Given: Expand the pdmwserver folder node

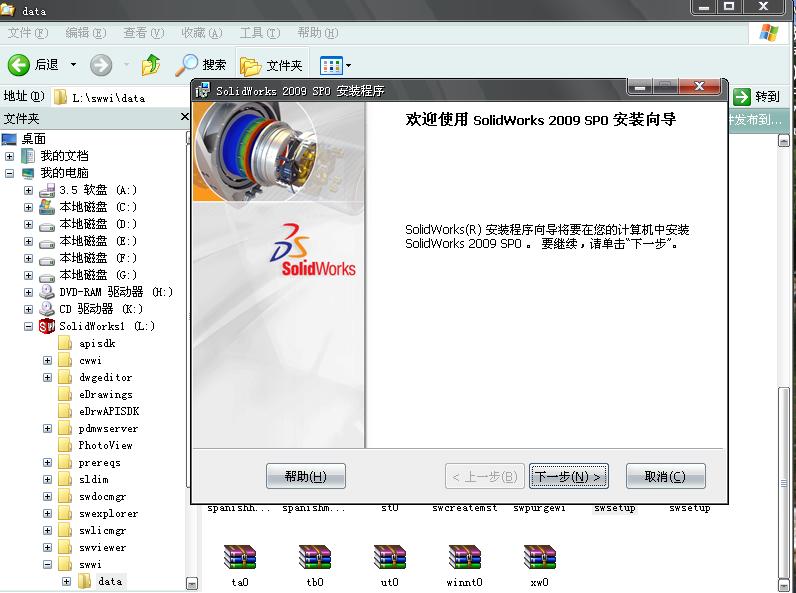Looking at the screenshot, I should coord(47,429).
